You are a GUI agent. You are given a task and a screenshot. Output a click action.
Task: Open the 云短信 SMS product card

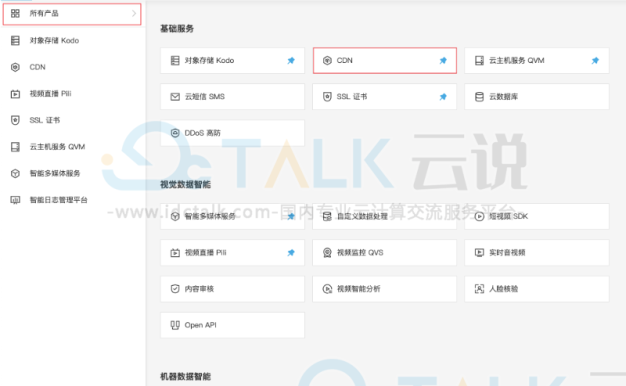pos(232,97)
